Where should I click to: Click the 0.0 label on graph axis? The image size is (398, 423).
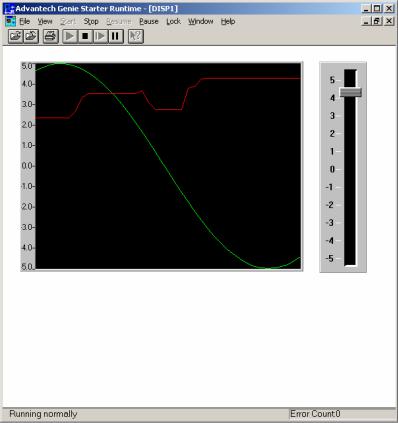point(28,166)
